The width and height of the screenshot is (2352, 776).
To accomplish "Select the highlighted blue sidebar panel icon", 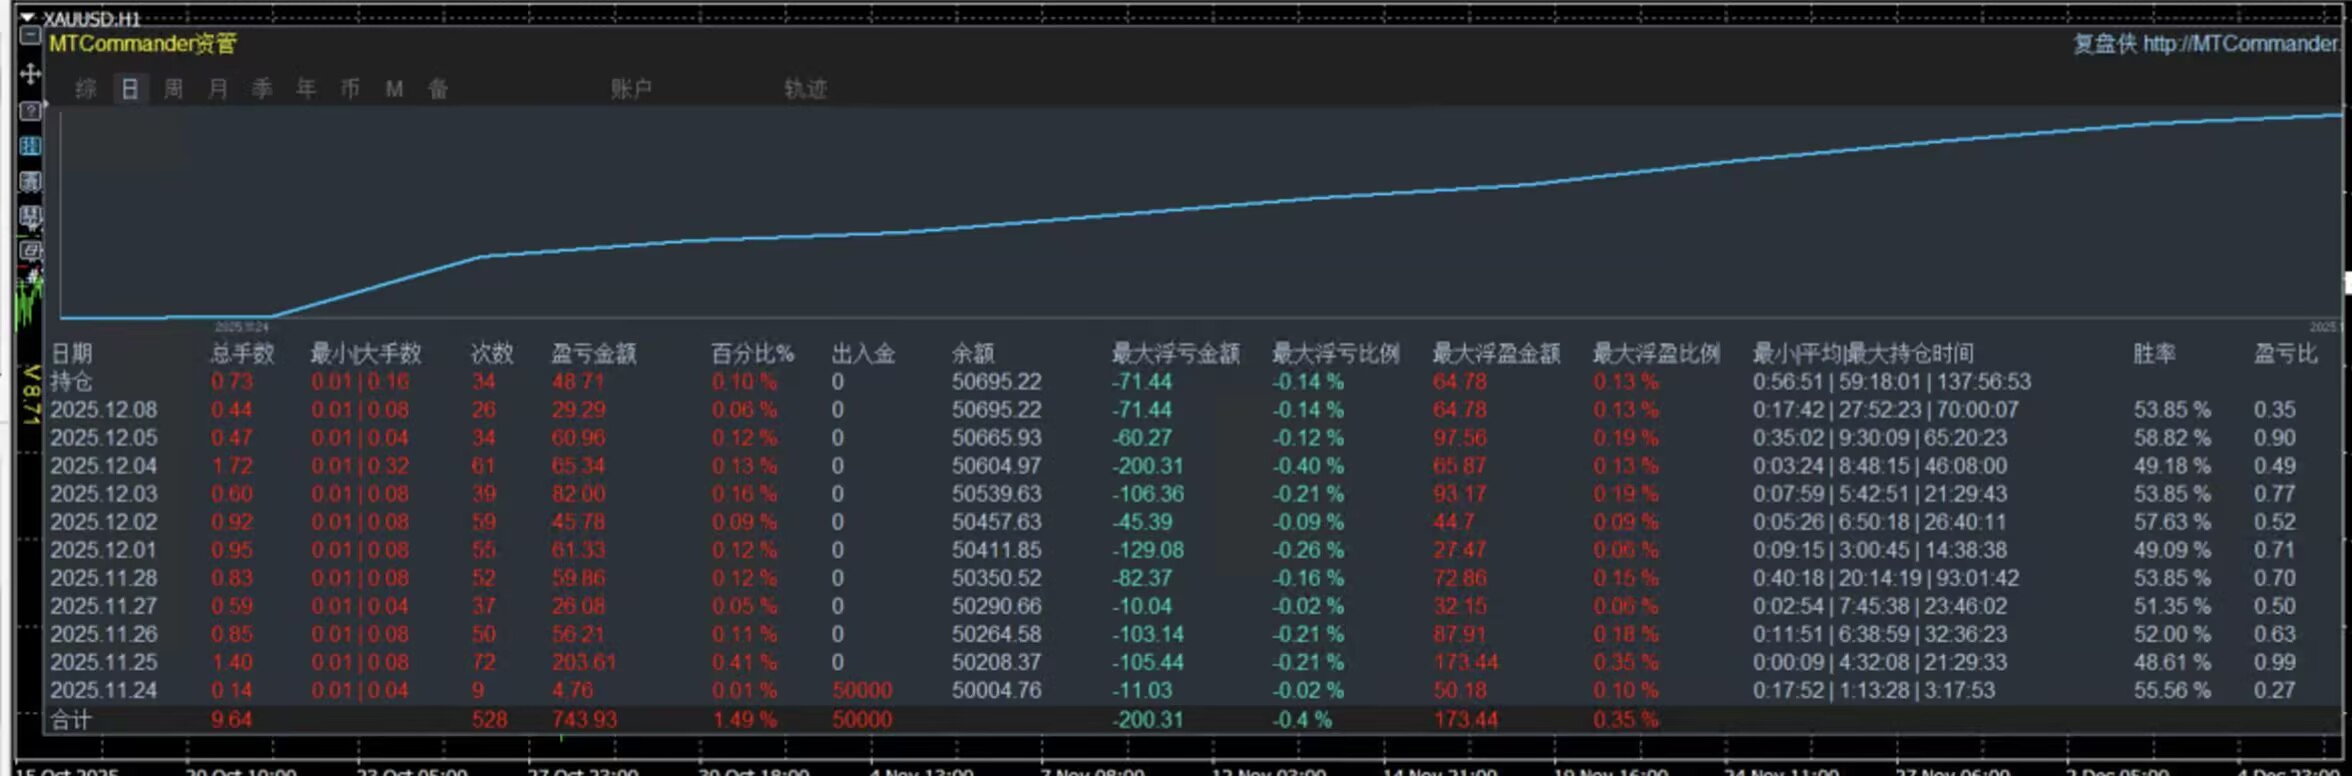I will coord(30,146).
